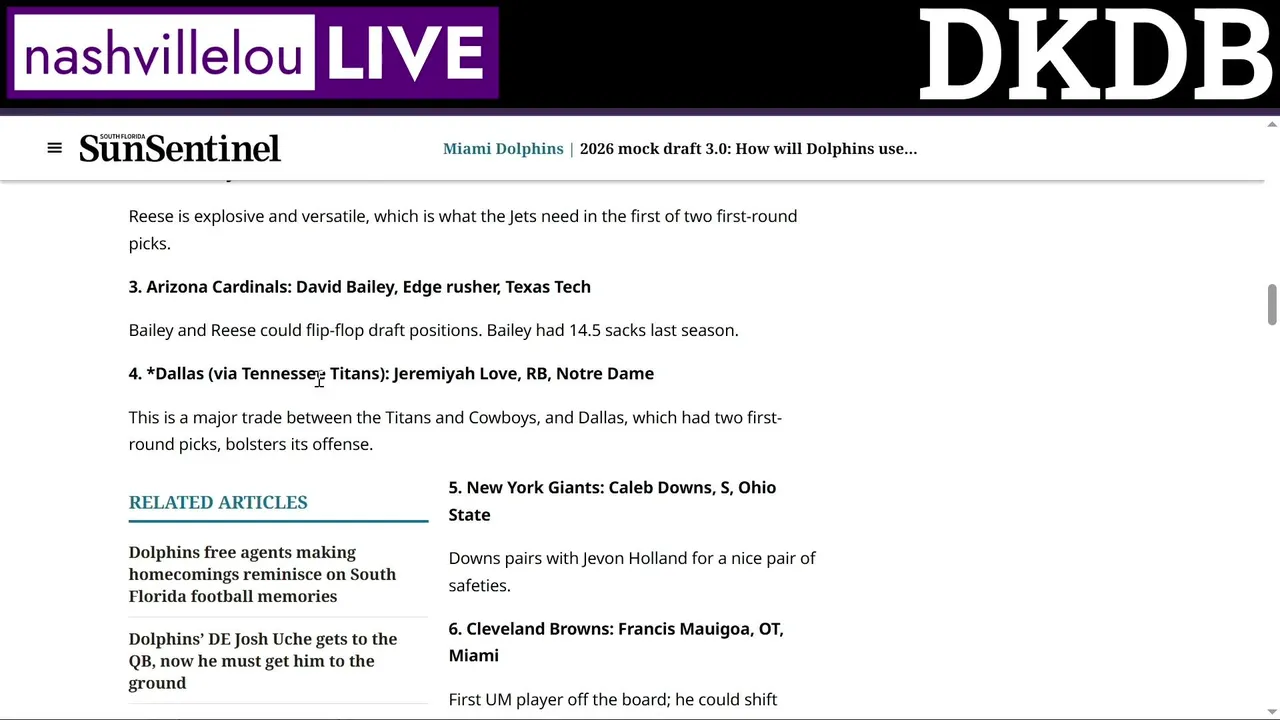This screenshot has height=720, width=1280.
Task: Open article 'Dolphins' DE Josh Uche gets to the QB'
Action: (x=263, y=661)
